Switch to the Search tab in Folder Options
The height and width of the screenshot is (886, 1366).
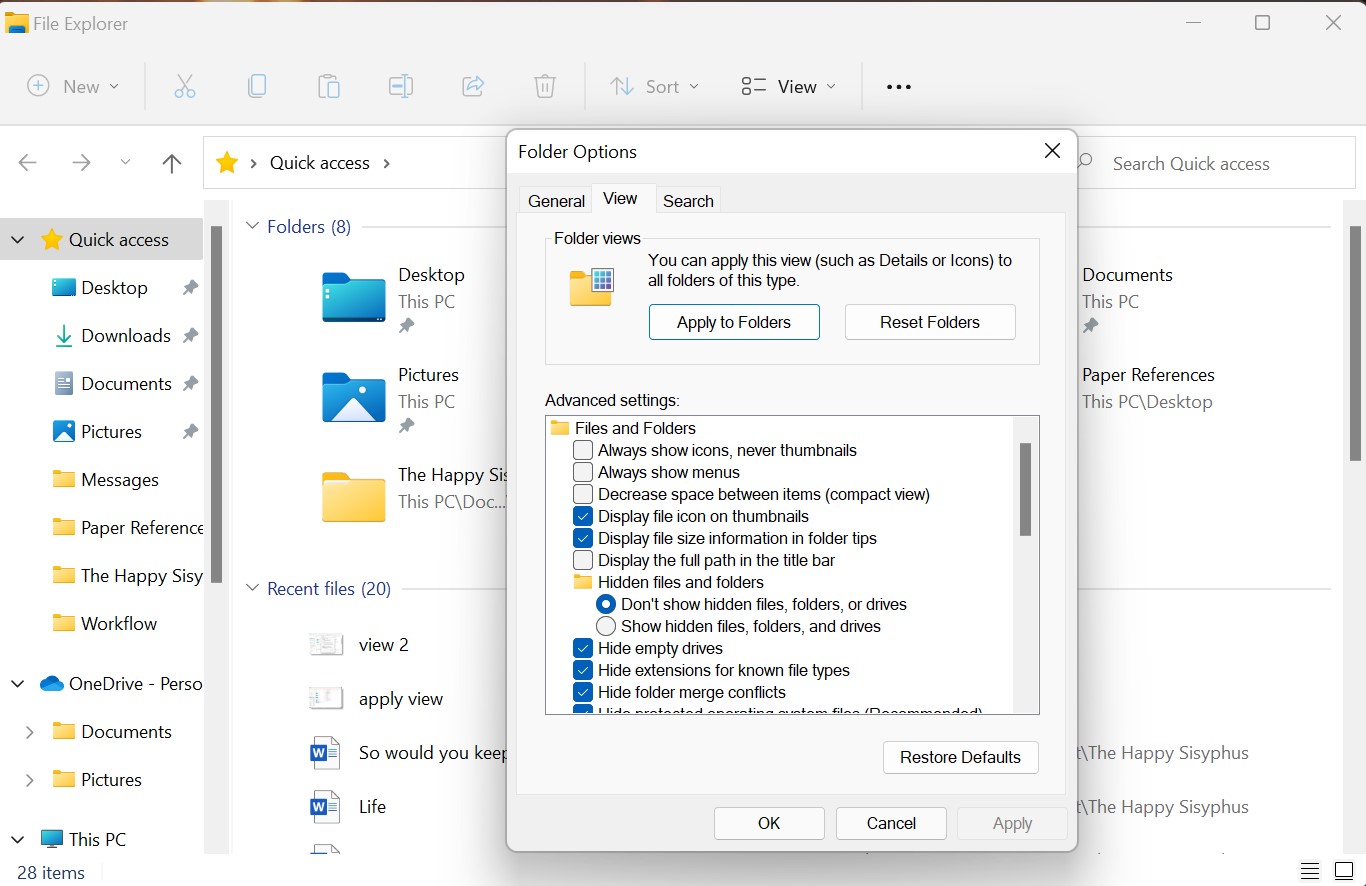[x=688, y=200]
